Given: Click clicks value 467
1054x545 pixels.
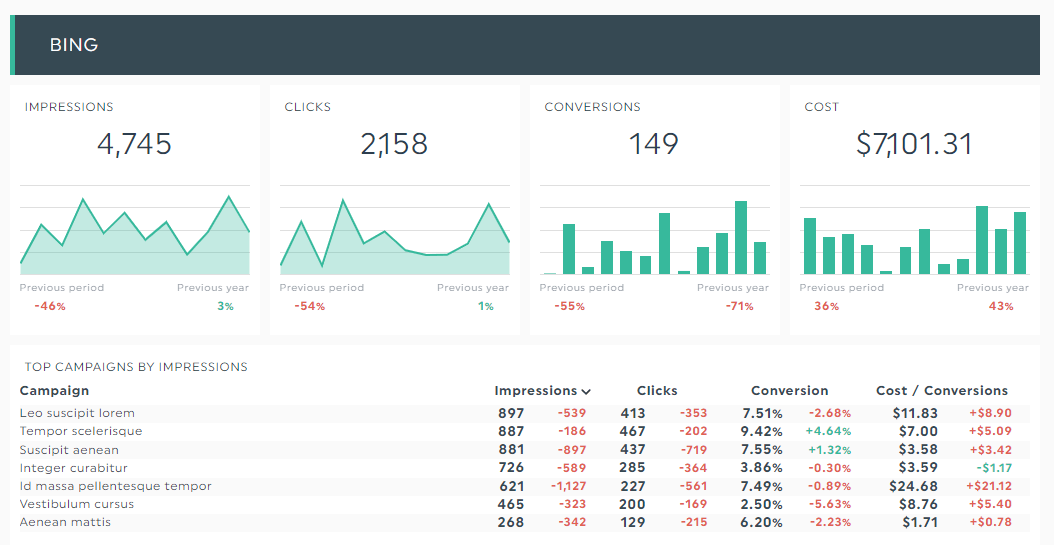Looking at the screenshot, I should pyautogui.click(x=633, y=431).
